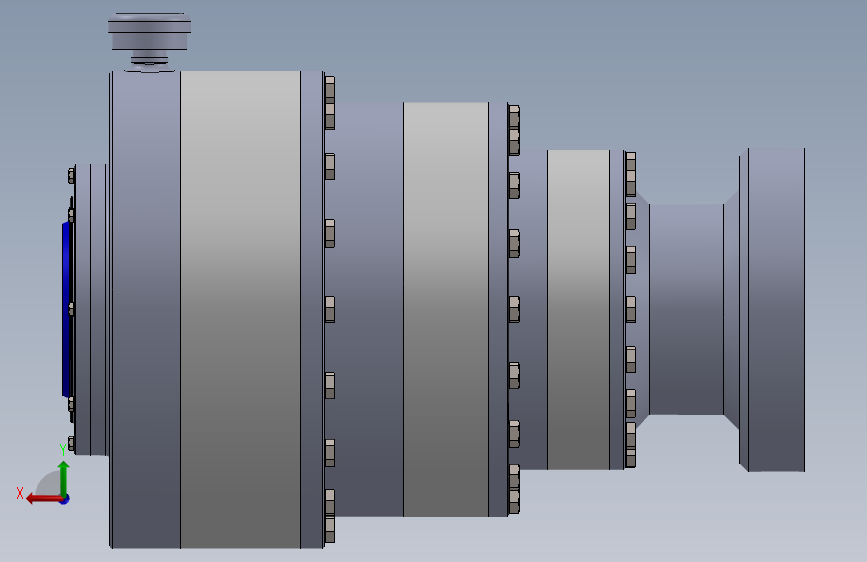Select the largest light-gray ring gear housing
Image resolution: width=867 pixels, height=562 pixels.
(x=241, y=310)
